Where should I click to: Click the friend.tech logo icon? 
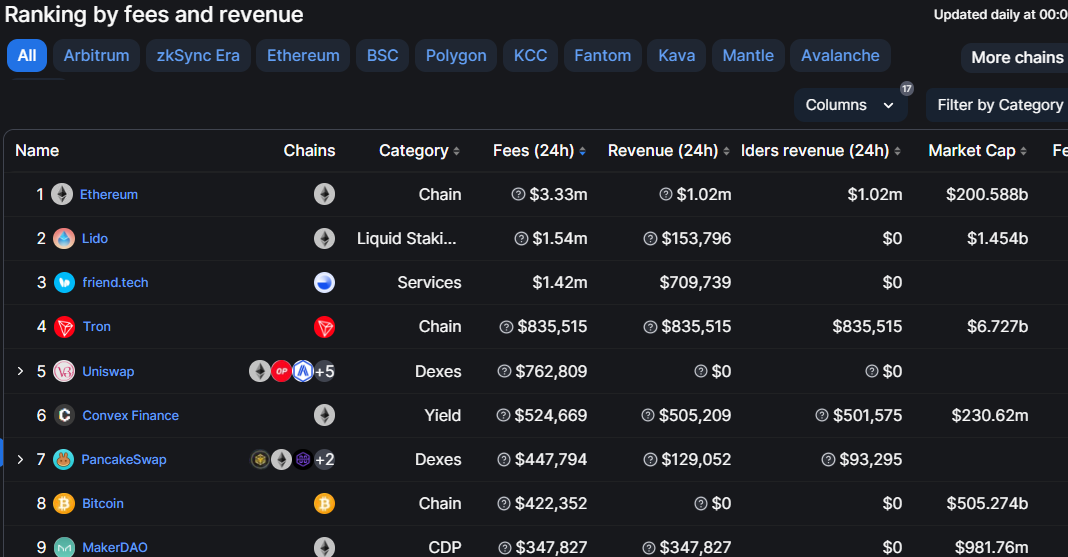64,283
